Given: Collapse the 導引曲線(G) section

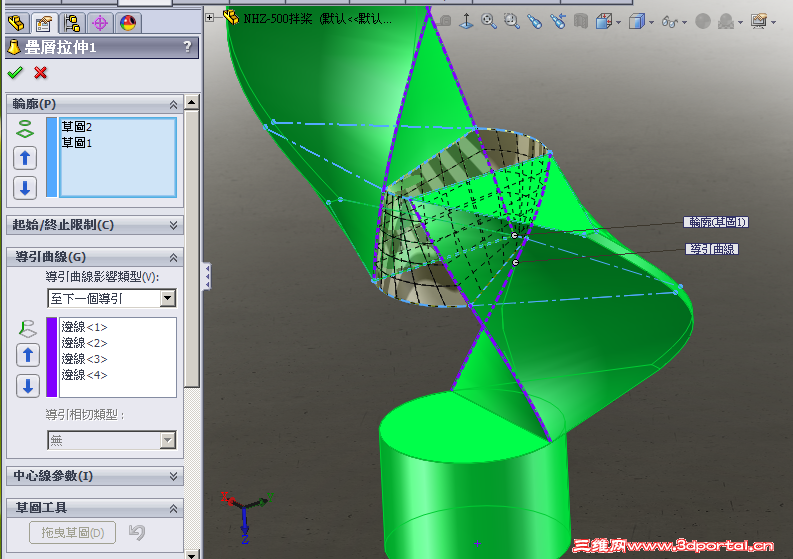Looking at the screenshot, I should (173, 257).
